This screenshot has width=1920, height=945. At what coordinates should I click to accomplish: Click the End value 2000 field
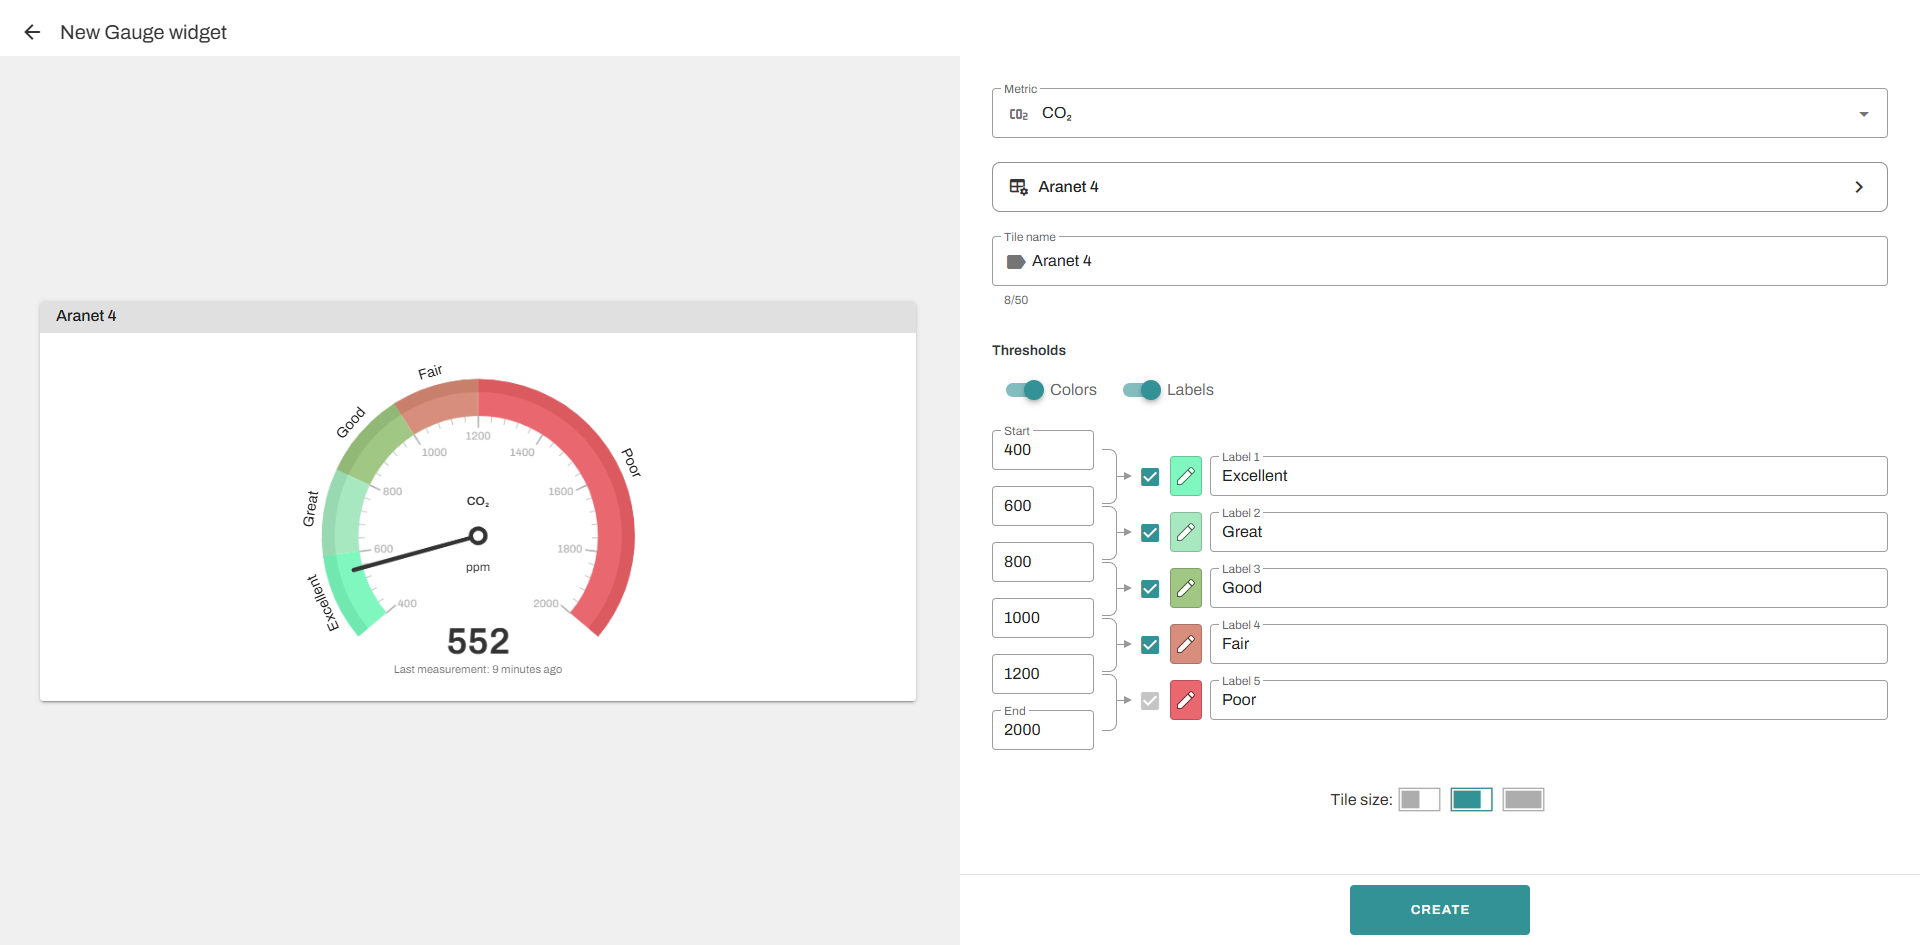click(1042, 730)
